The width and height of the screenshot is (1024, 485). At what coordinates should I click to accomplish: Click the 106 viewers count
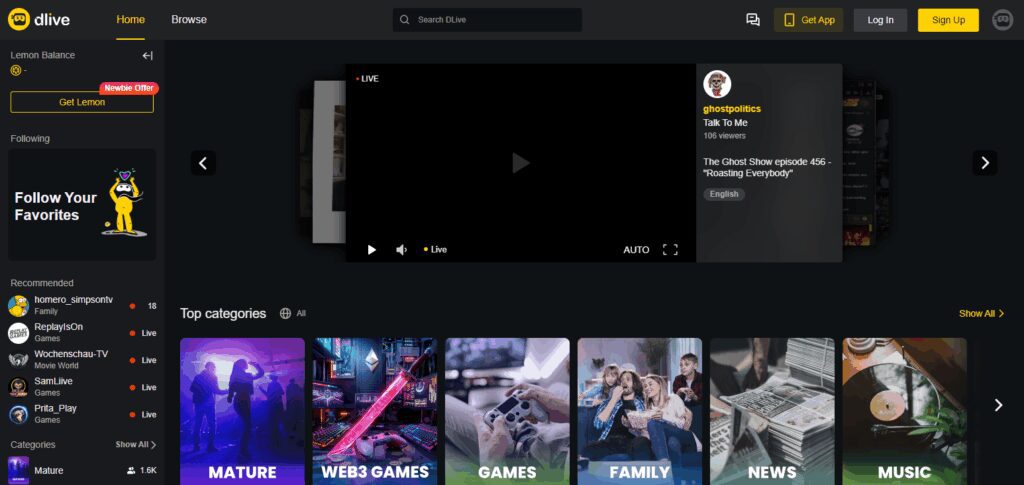pos(724,136)
